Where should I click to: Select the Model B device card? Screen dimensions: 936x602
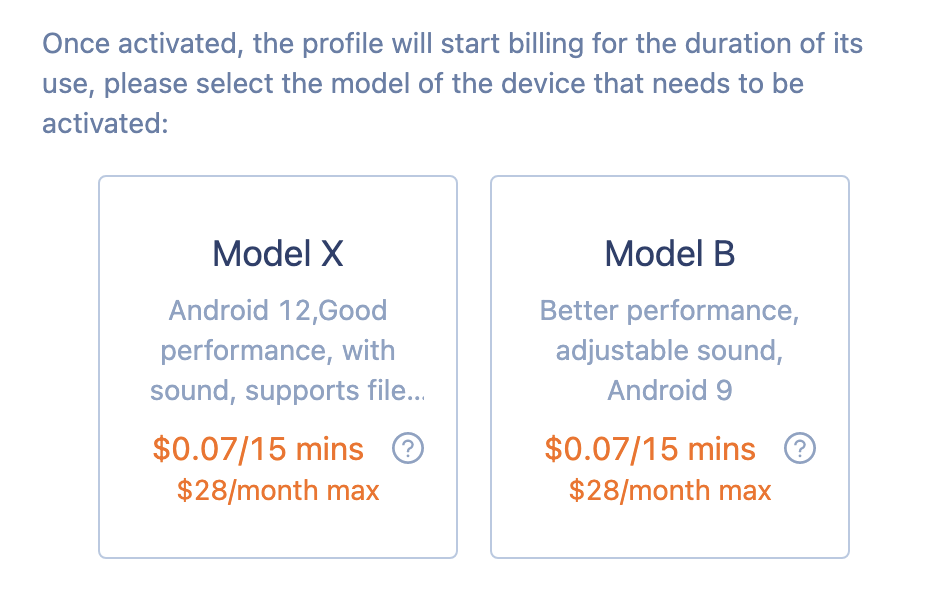click(669, 365)
